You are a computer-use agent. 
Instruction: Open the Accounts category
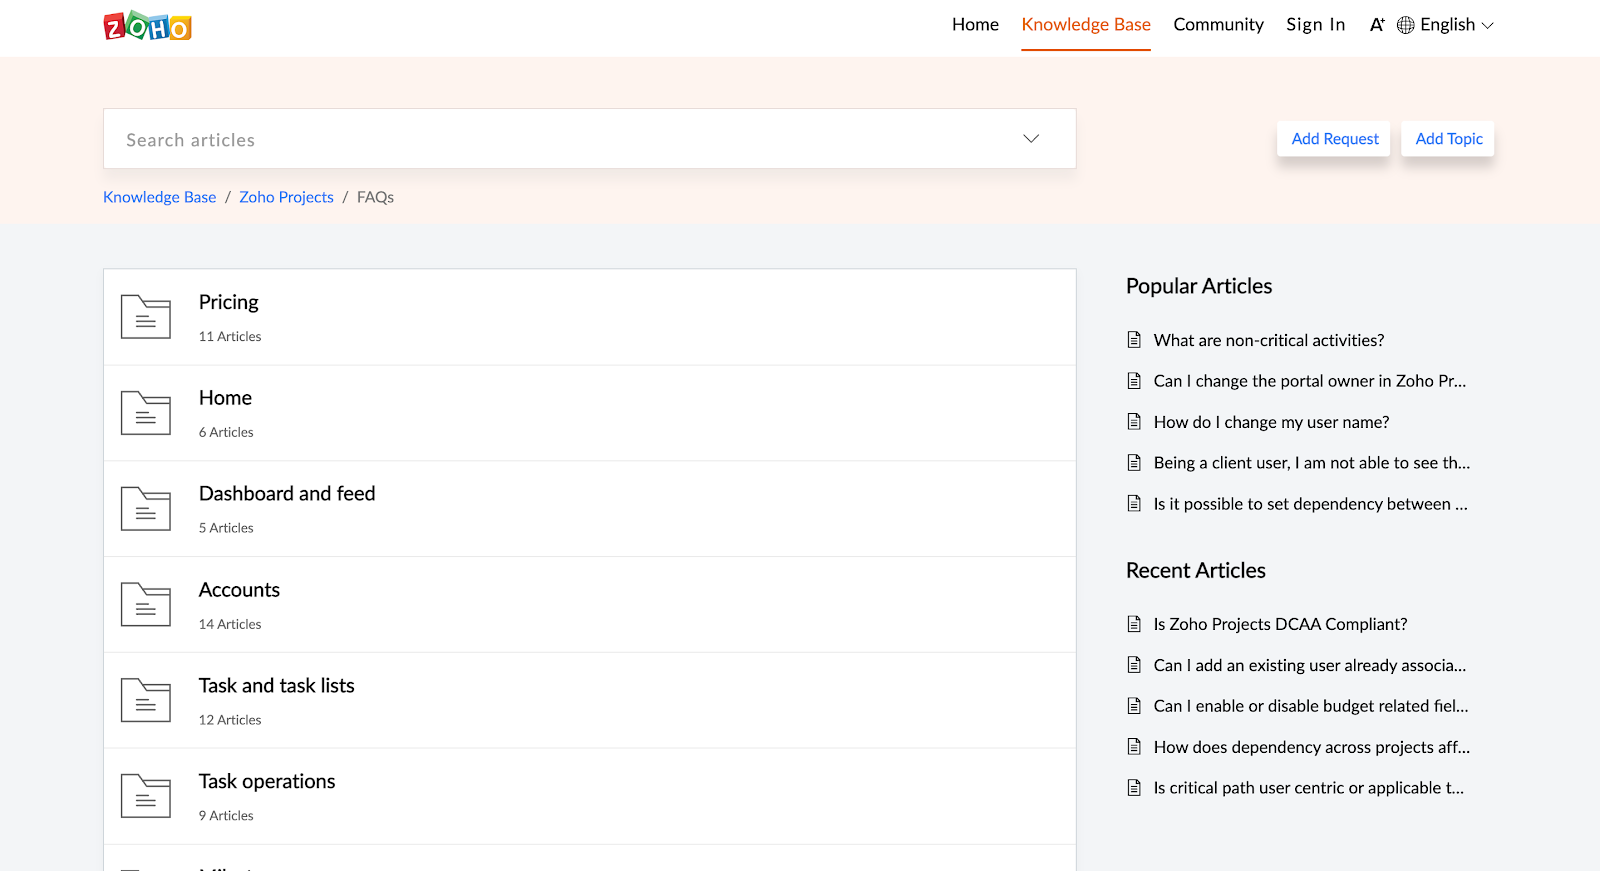point(239,590)
